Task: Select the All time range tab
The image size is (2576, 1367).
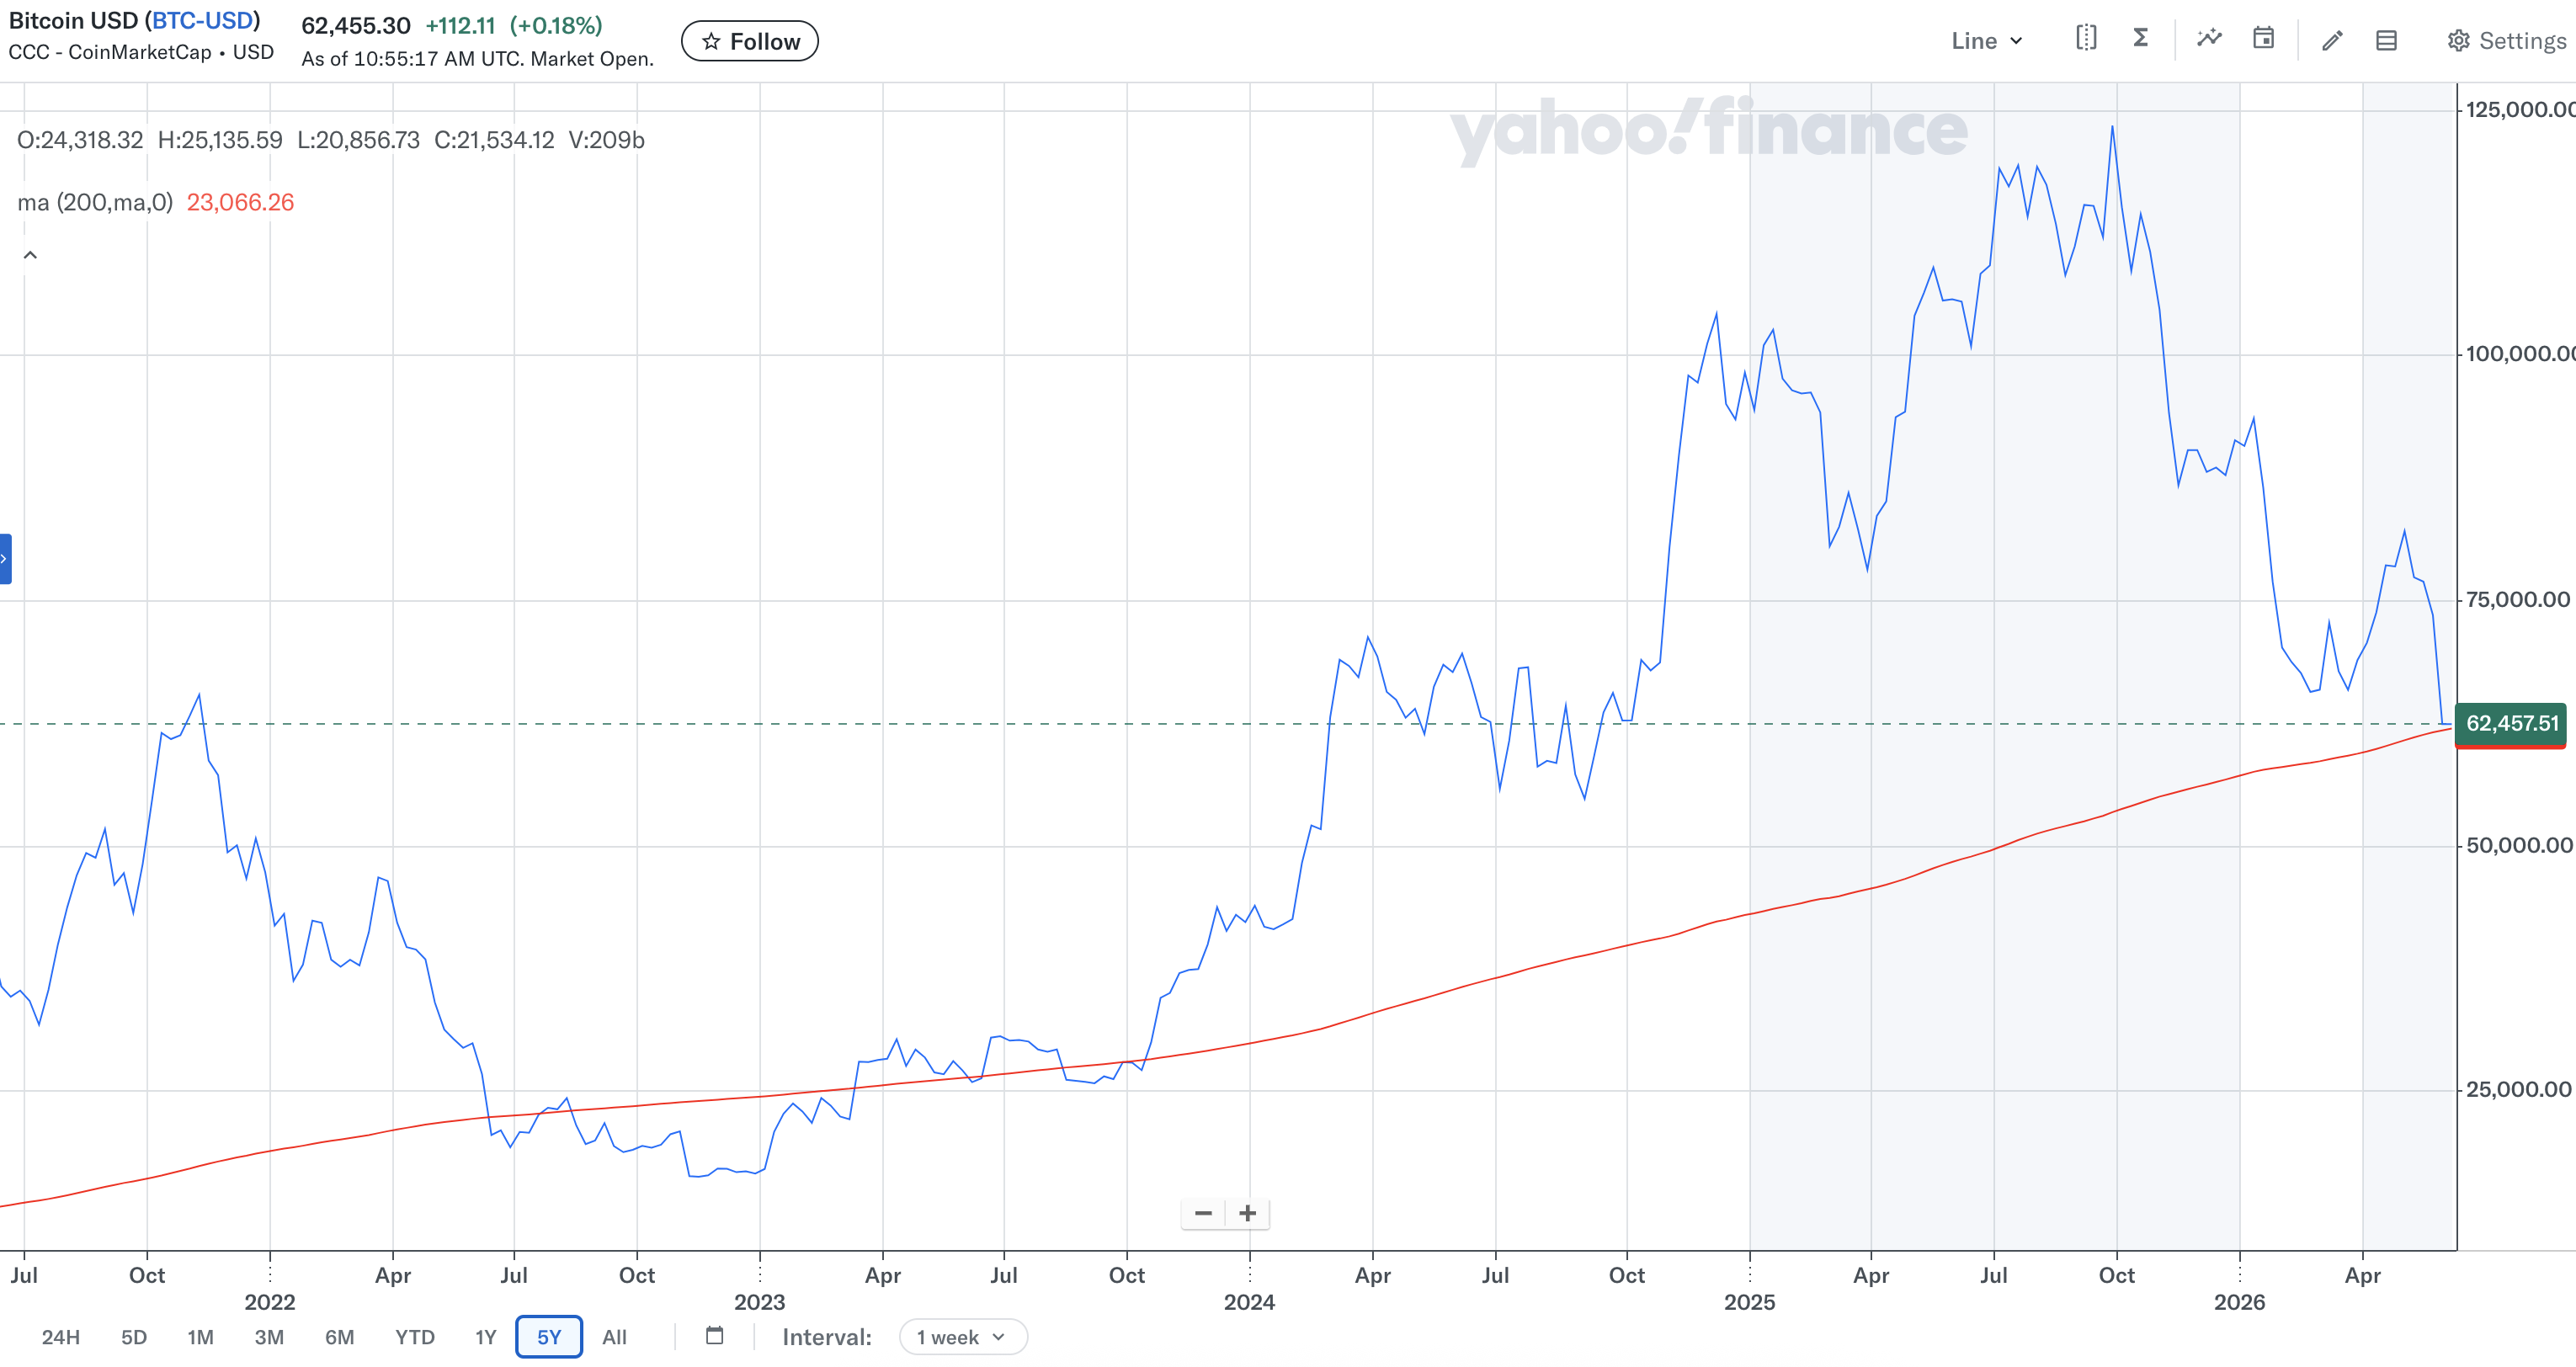Action: [x=614, y=1337]
